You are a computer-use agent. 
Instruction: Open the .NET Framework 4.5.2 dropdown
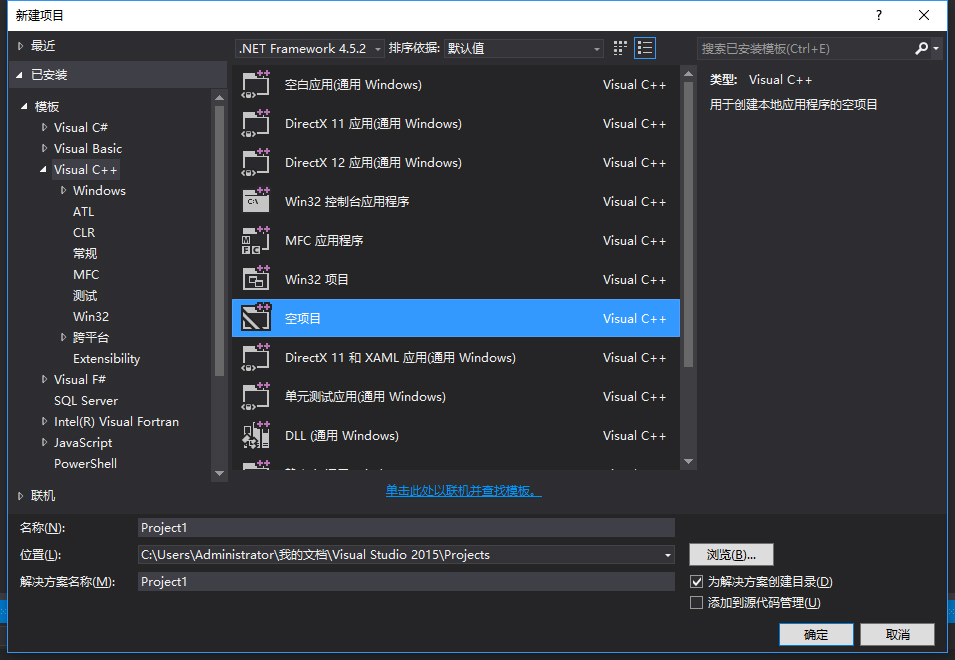tap(310, 48)
